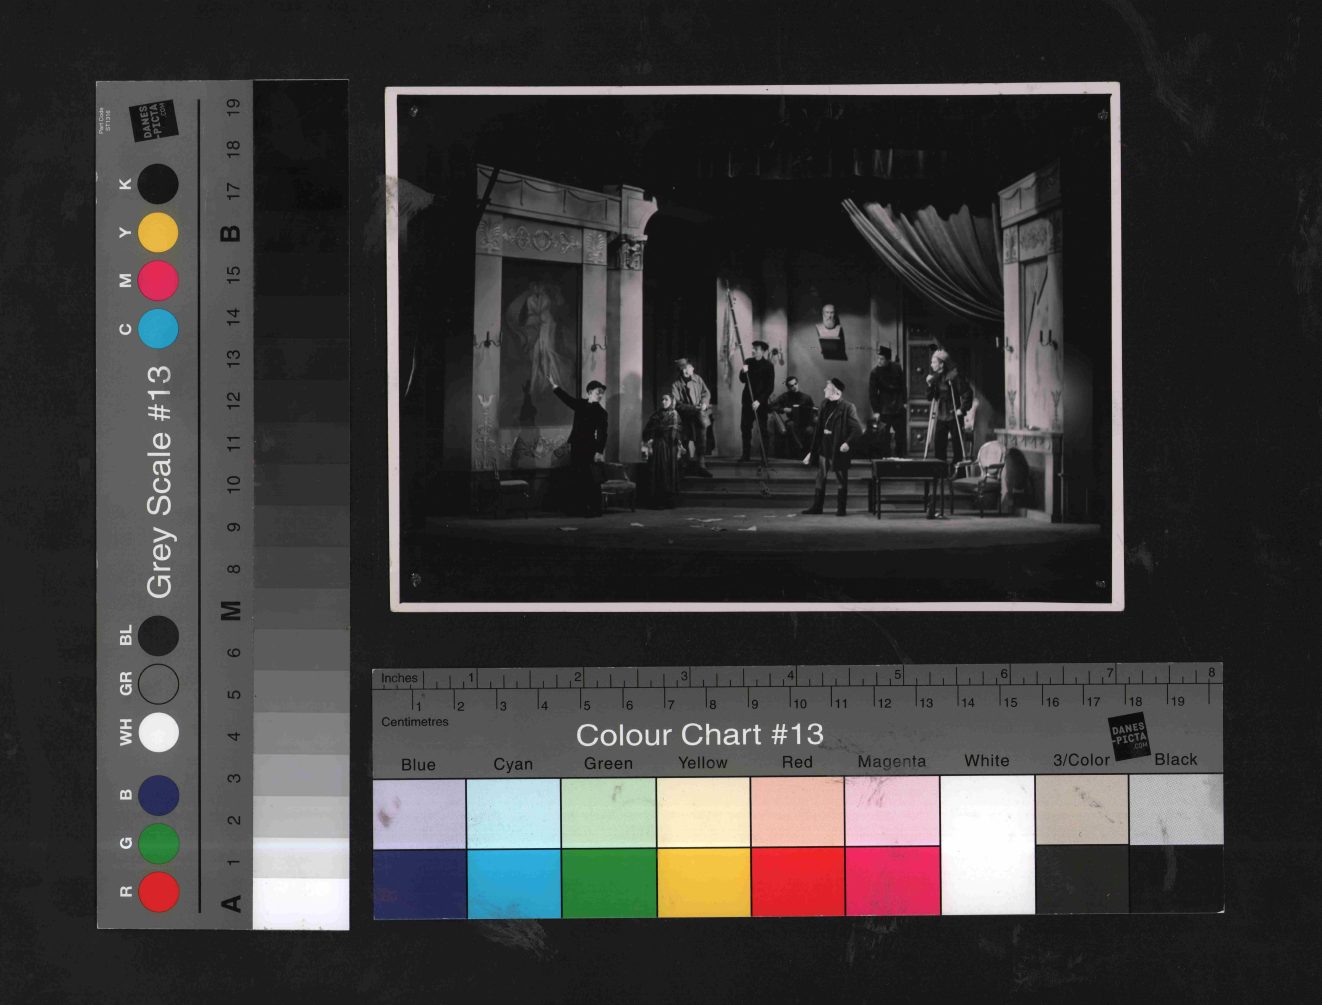Click the Danes-Picta logo on the grey scale card

tap(153, 120)
